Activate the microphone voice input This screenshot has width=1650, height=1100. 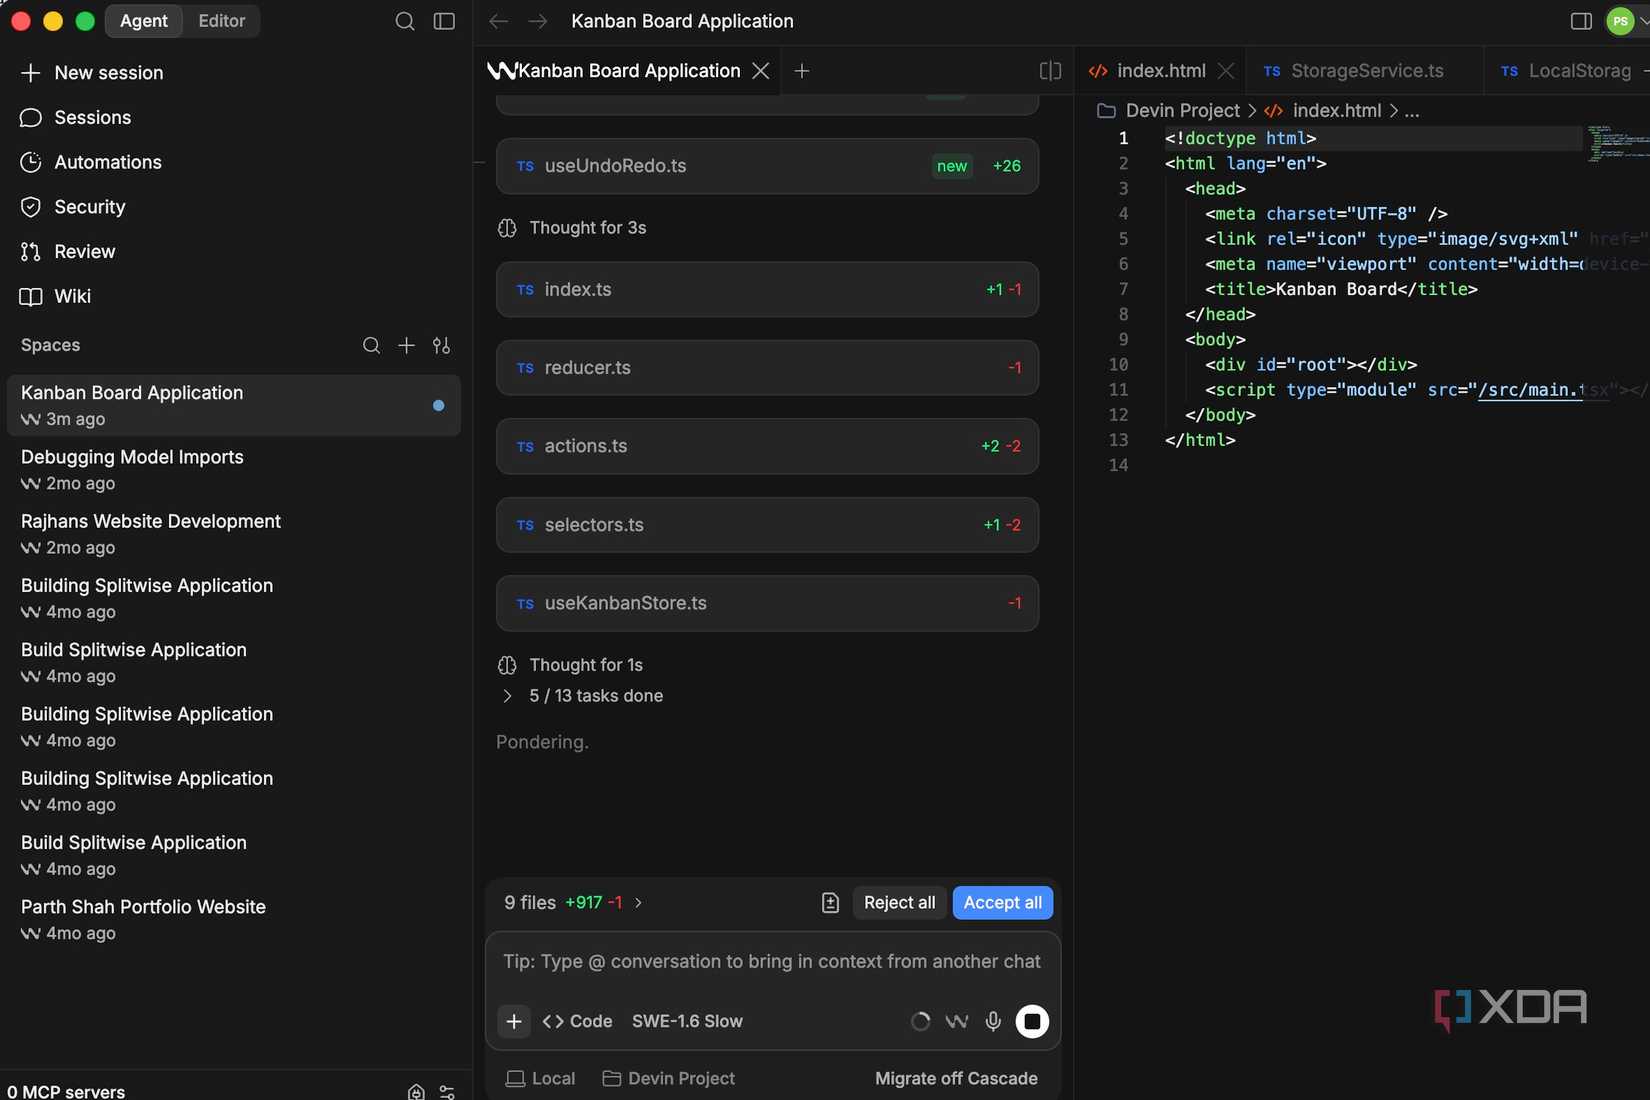(993, 1021)
